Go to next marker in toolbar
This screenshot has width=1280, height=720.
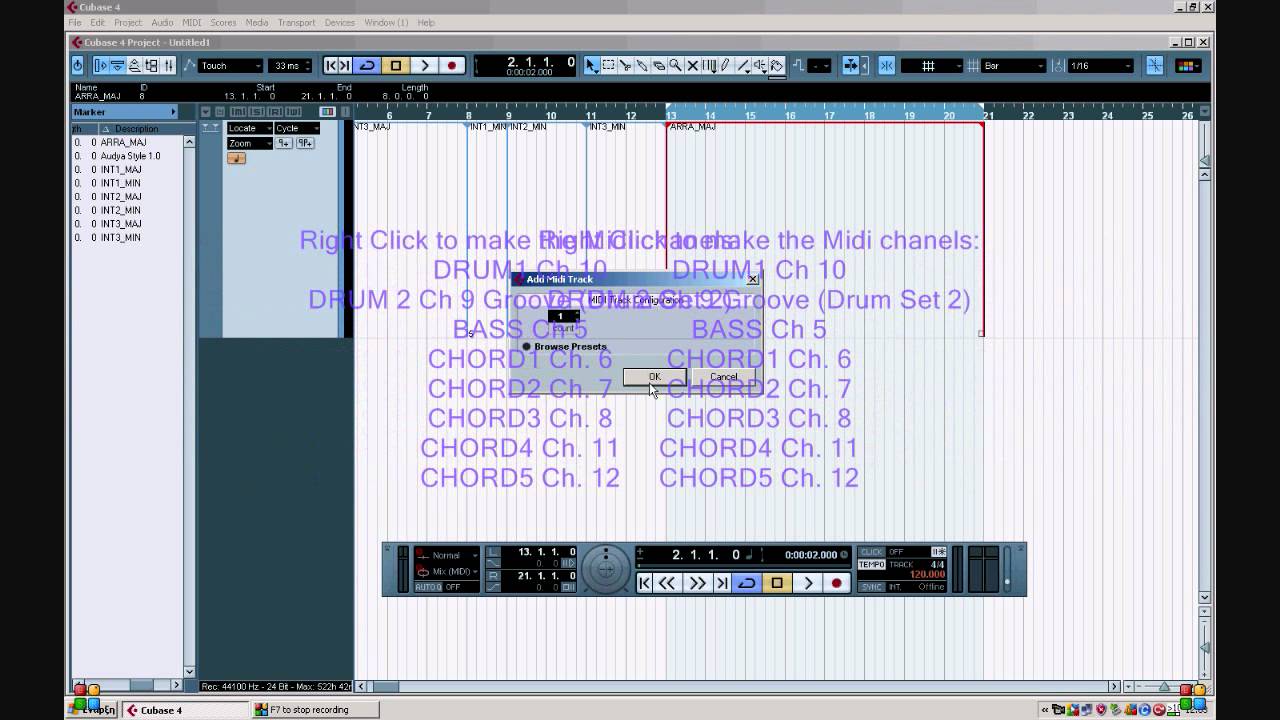tap(345, 66)
